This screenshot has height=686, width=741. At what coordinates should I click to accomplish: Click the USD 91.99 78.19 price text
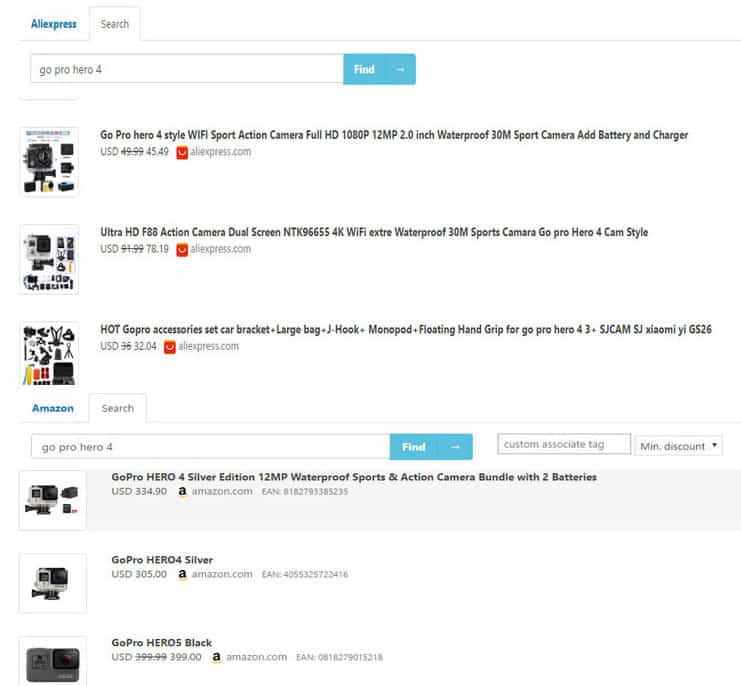(x=134, y=249)
